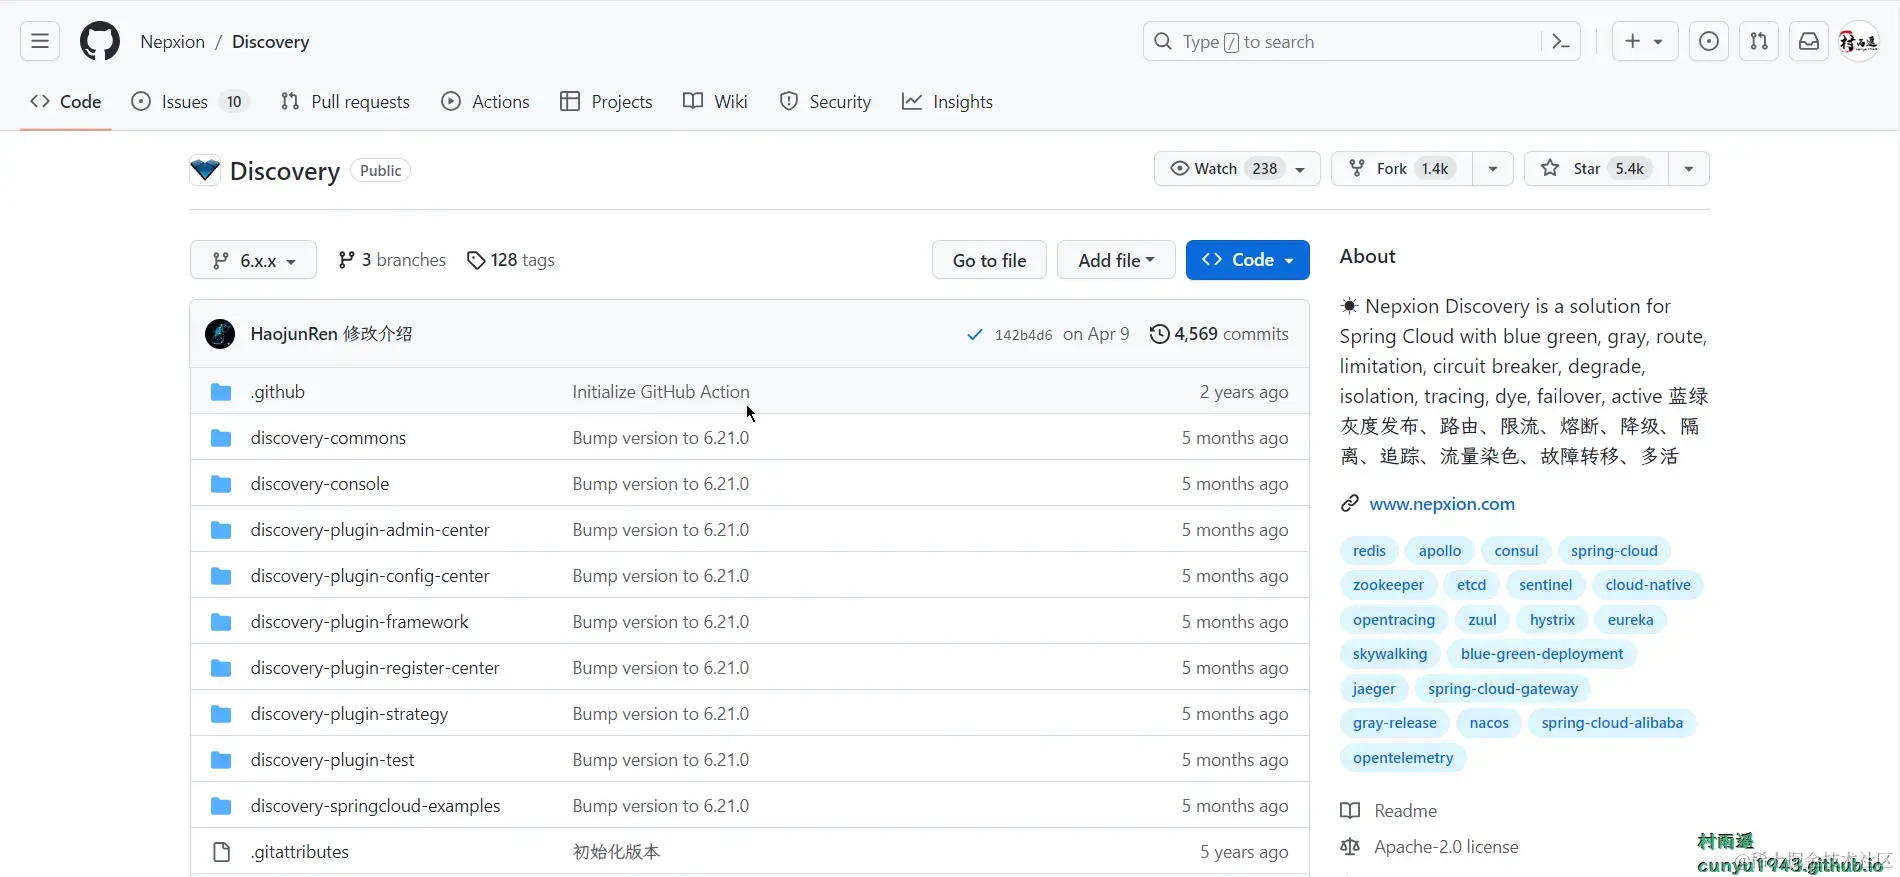Switch to the Code tab
The width and height of the screenshot is (1900, 877).
pos(66,102)
